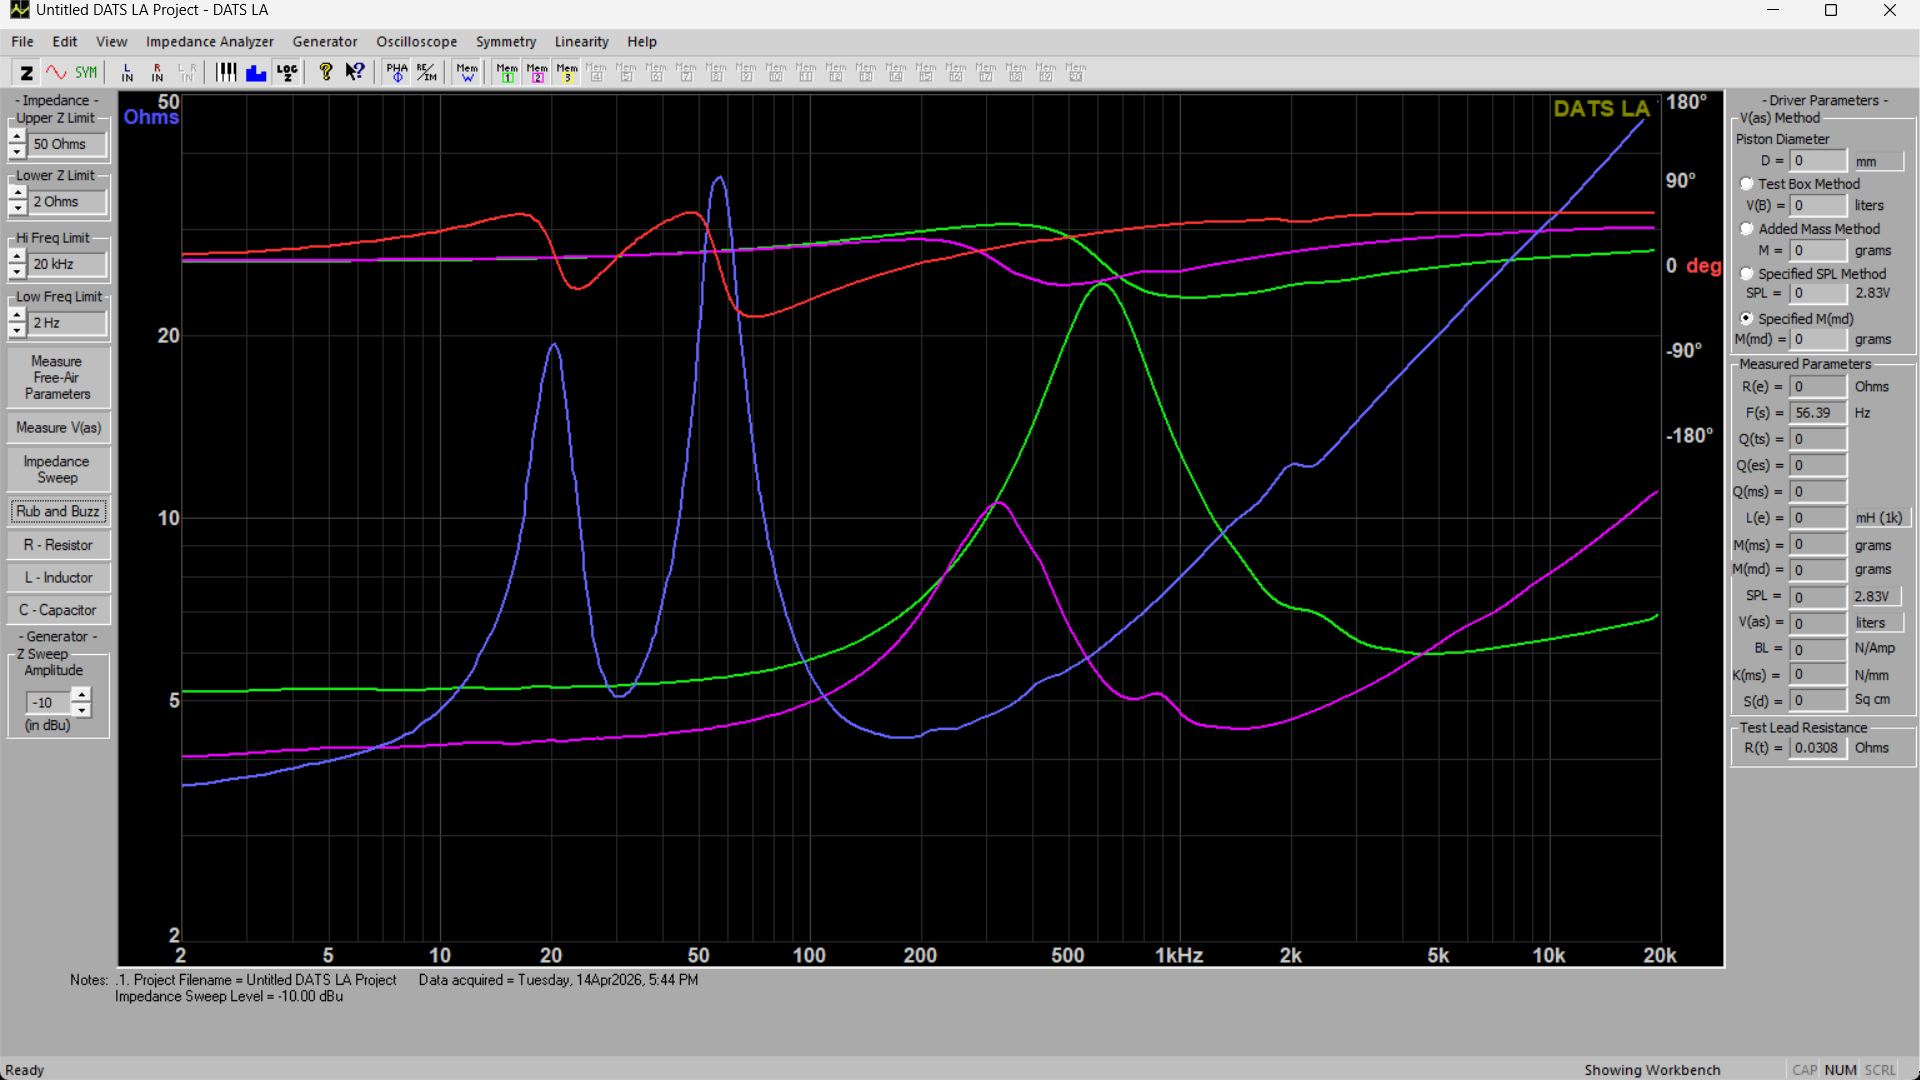The height and width of the screenshot is (1080, 1920).
Task: Open the Impedance Analyzer menu
Action: pos(209,42)
